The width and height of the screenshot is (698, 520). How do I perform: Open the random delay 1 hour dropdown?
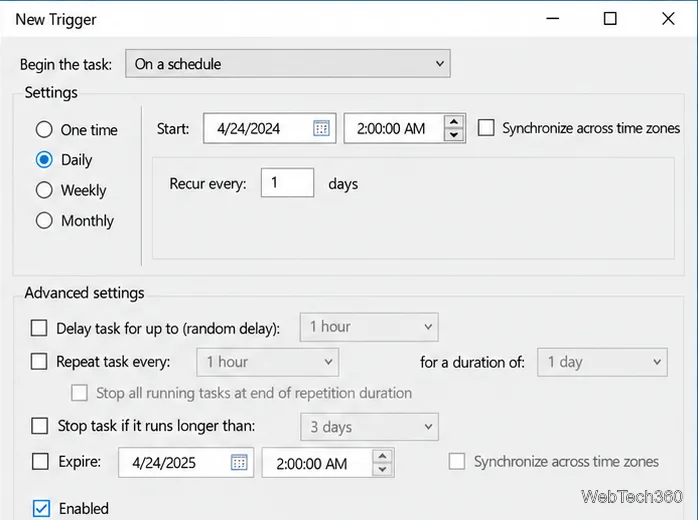pyautogui.click(x=369, y=327)
